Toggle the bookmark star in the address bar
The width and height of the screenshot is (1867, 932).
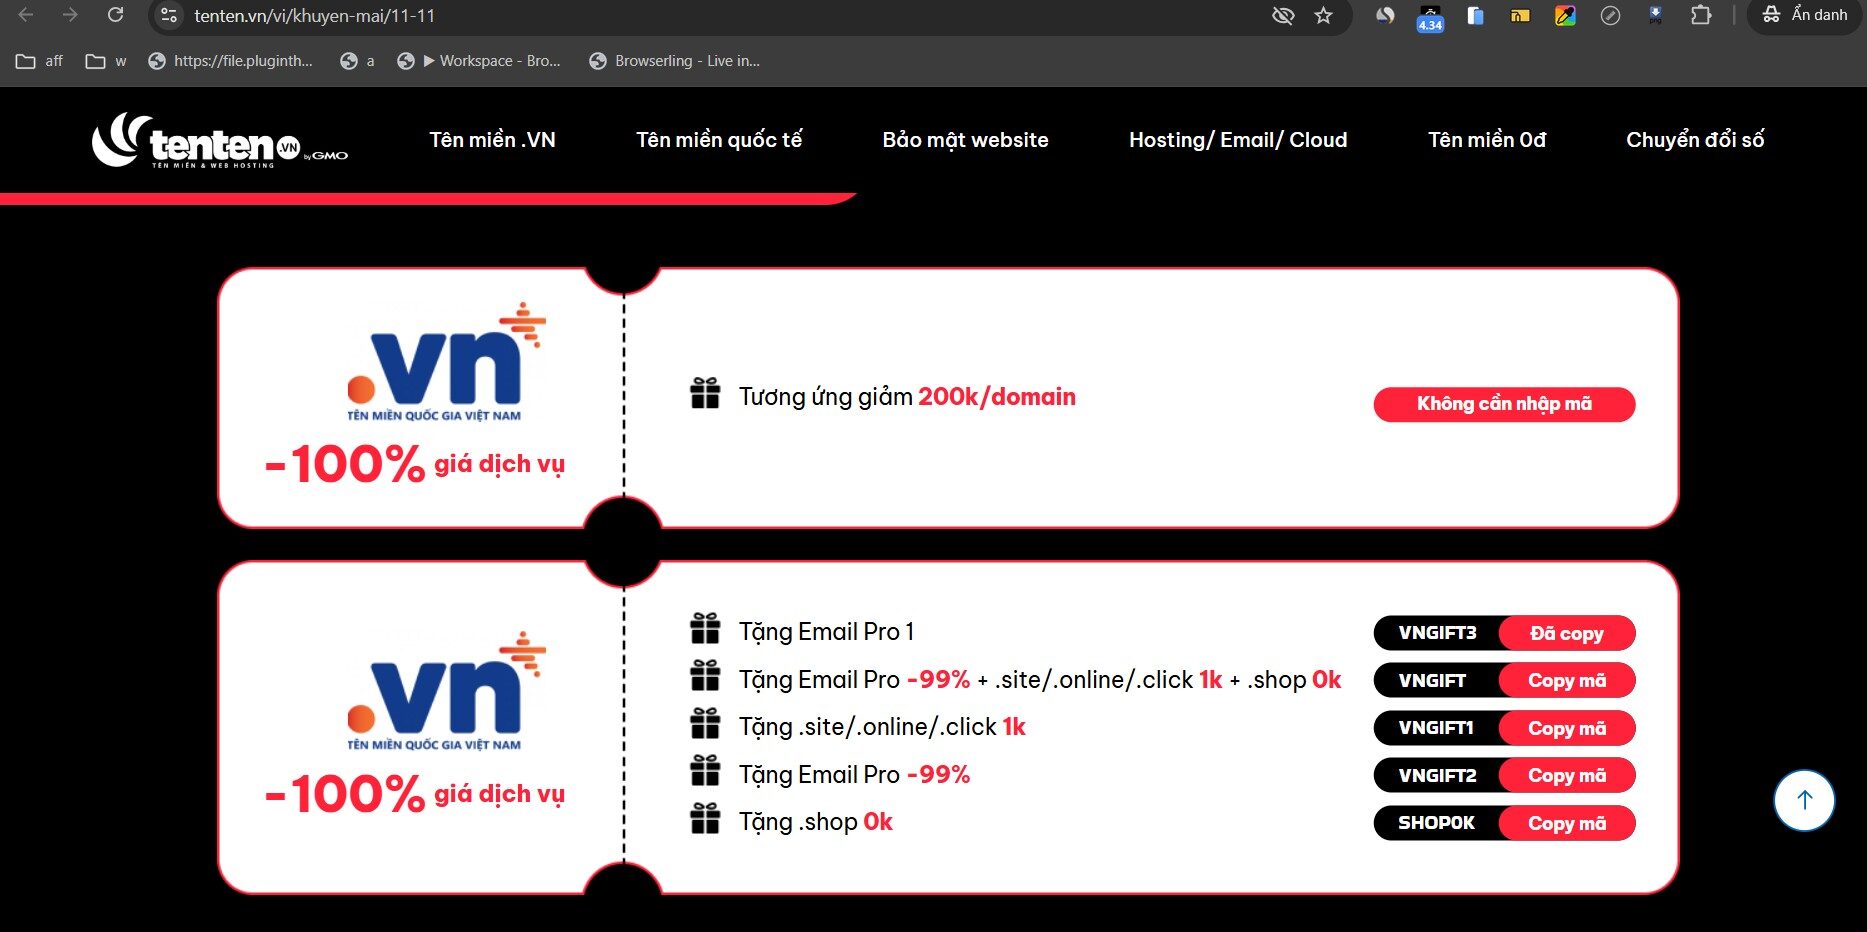coord(1322,16)
